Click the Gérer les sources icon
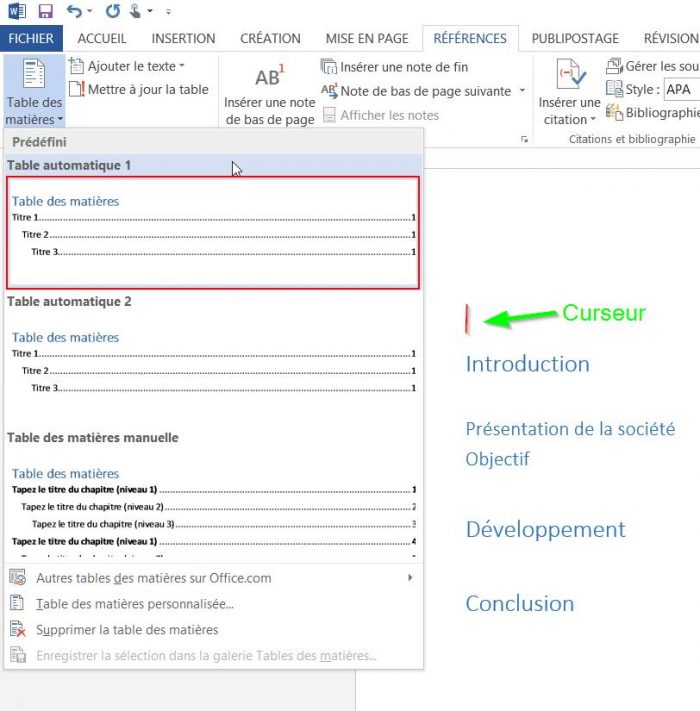The height and width of the screenshot is (711, 700). click(x=614, y=66)
